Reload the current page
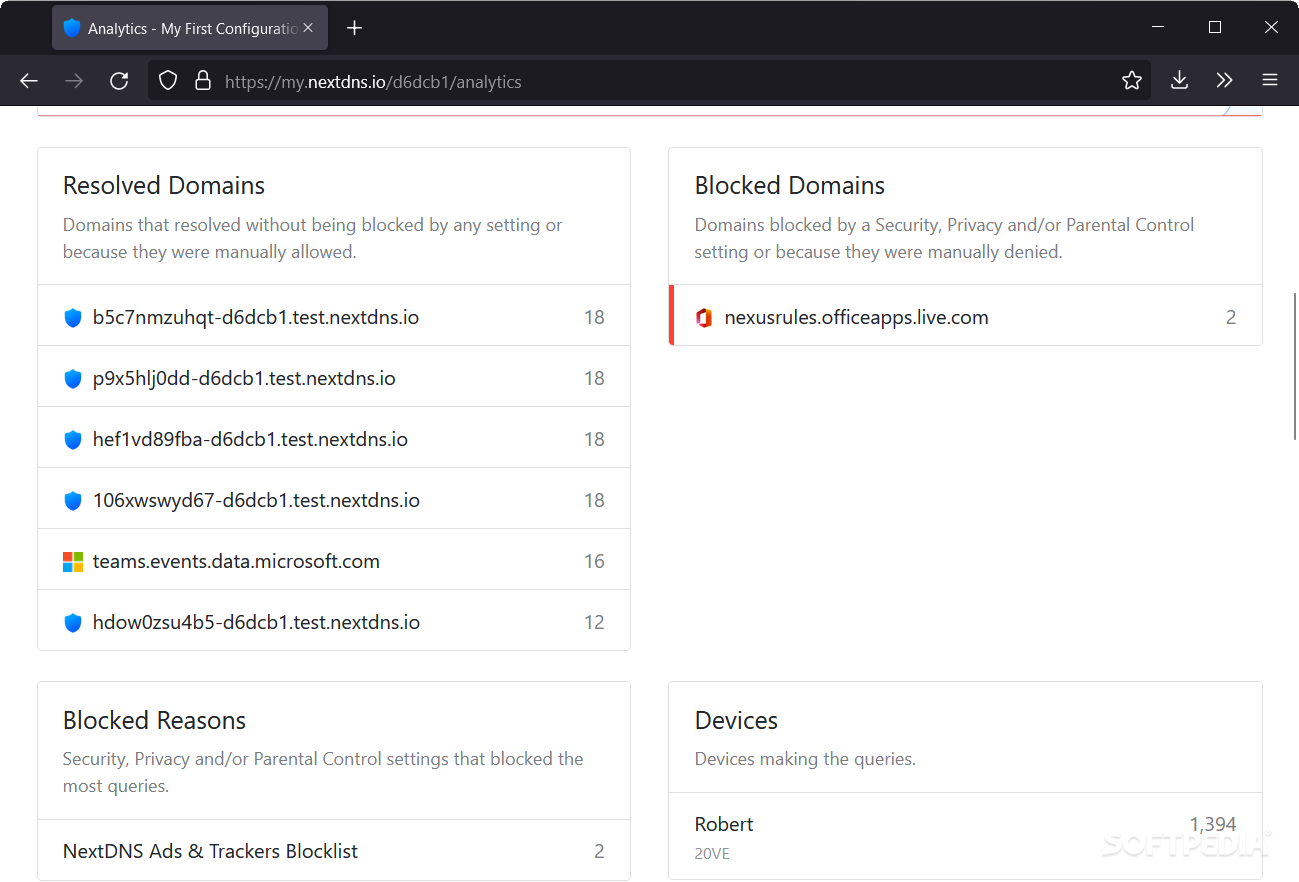 119,81
